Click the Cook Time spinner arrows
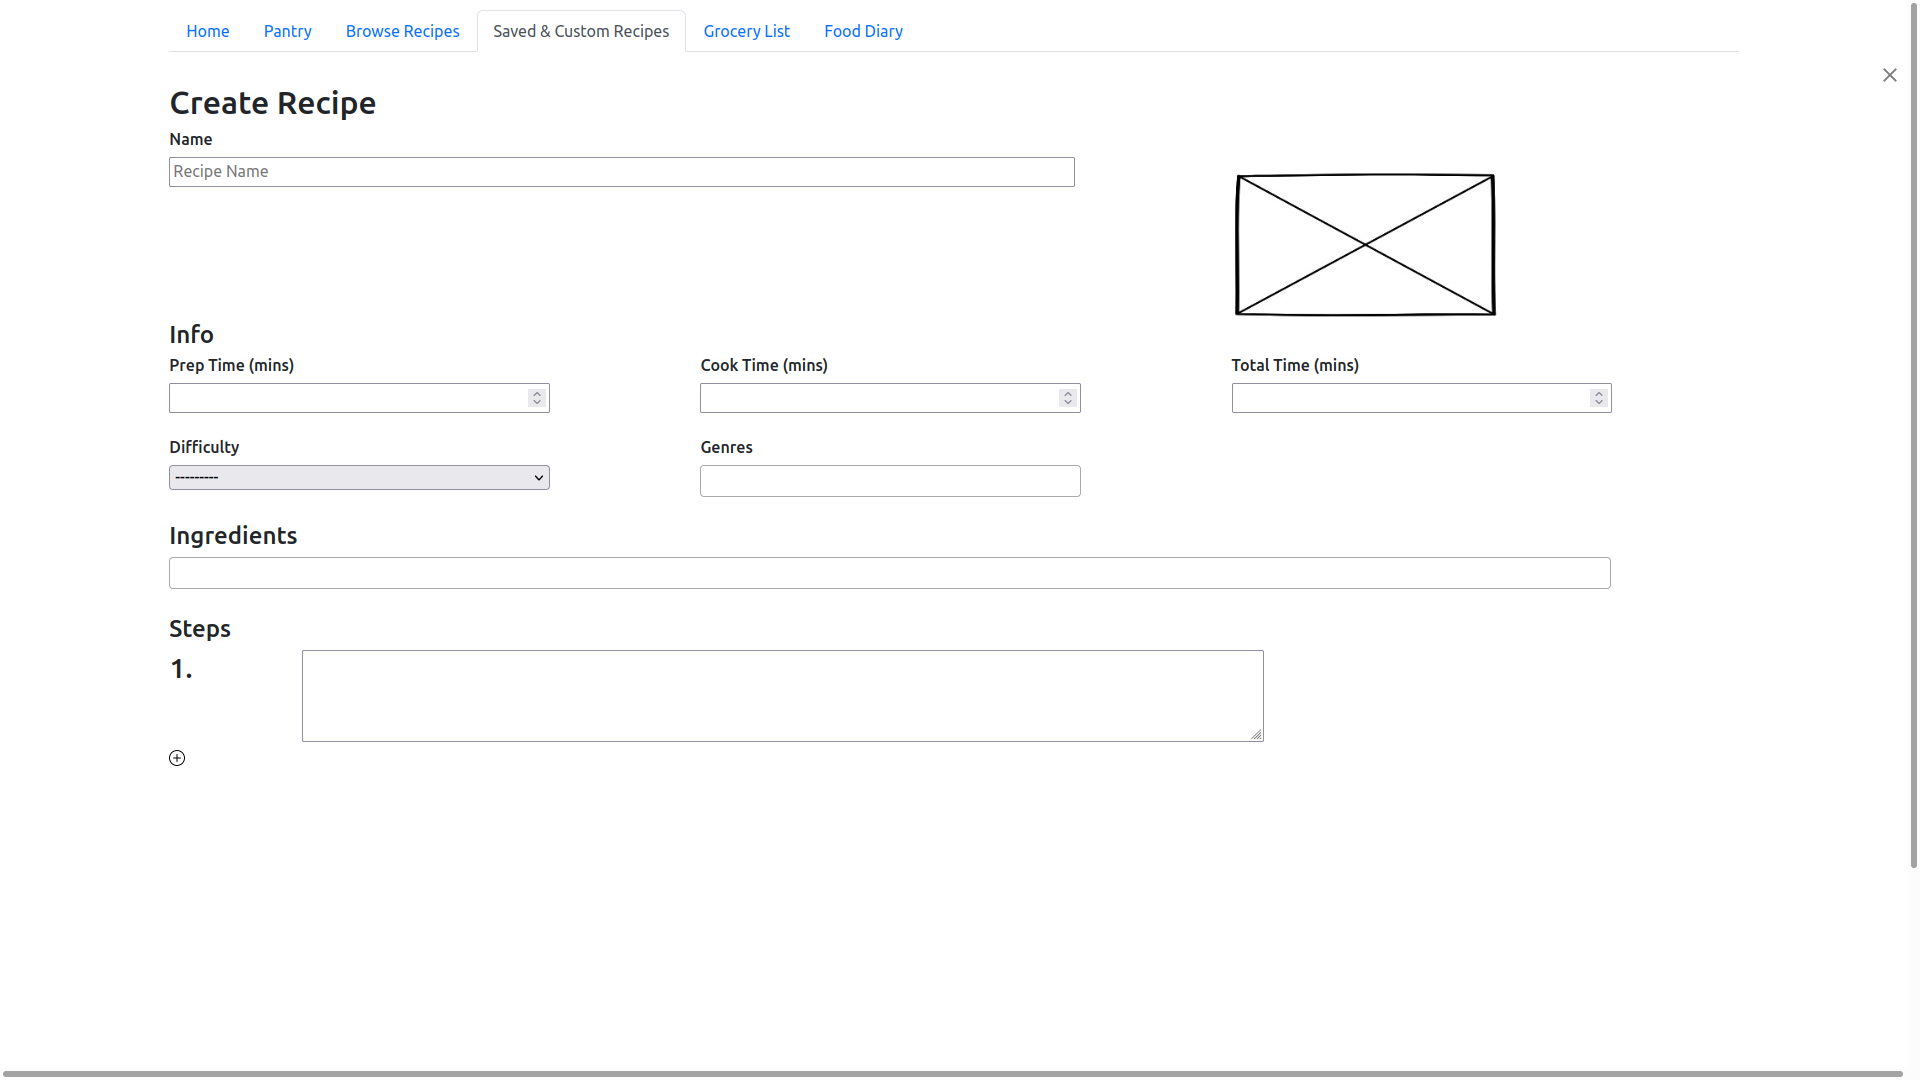The width and height of the screenshot is (1920, 1080). 1068,398
